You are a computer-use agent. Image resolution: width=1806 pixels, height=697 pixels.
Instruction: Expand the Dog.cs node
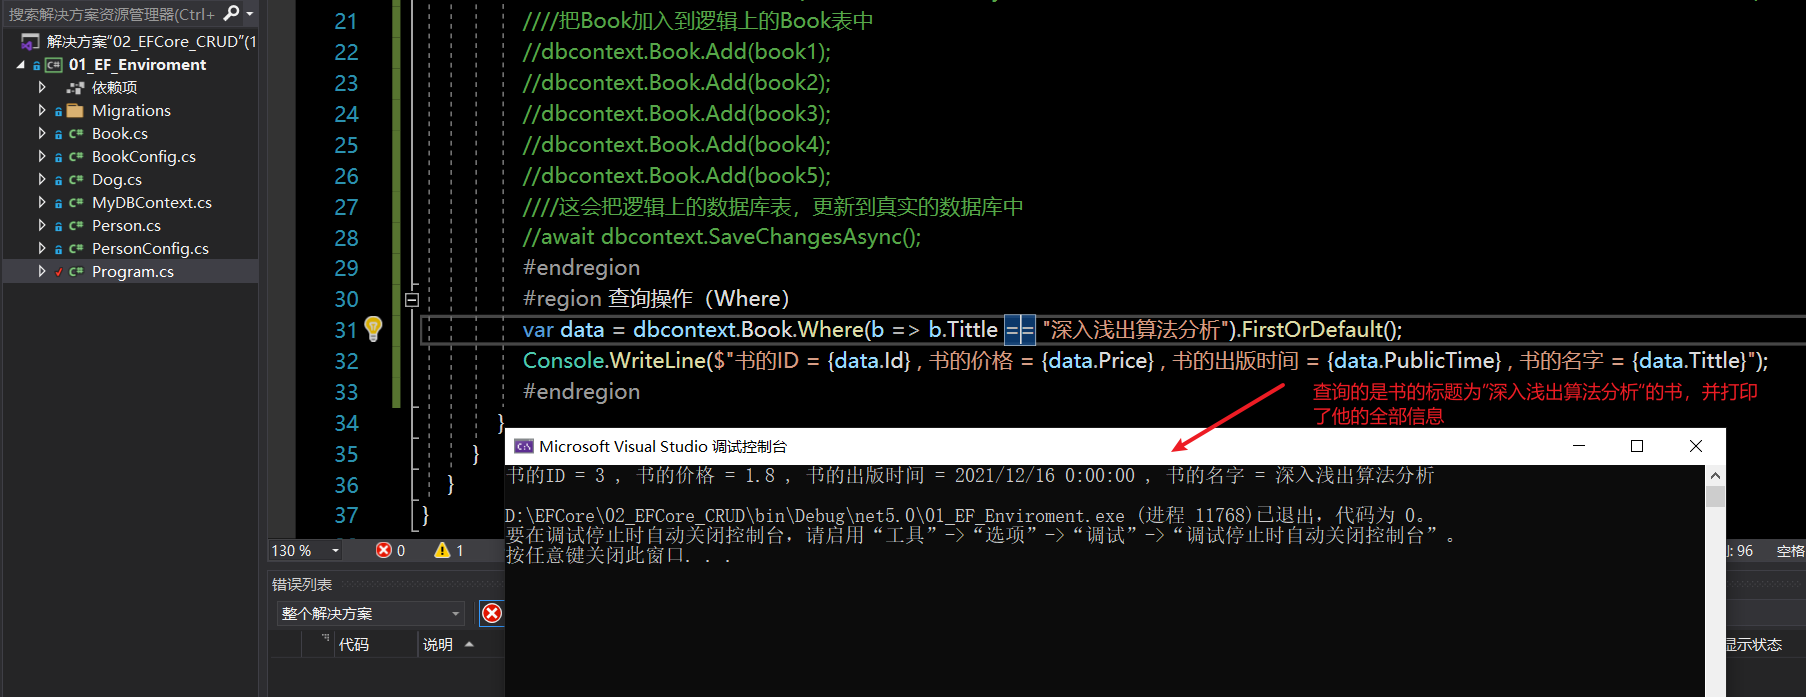pyautogui.click(x=41, y=179)
